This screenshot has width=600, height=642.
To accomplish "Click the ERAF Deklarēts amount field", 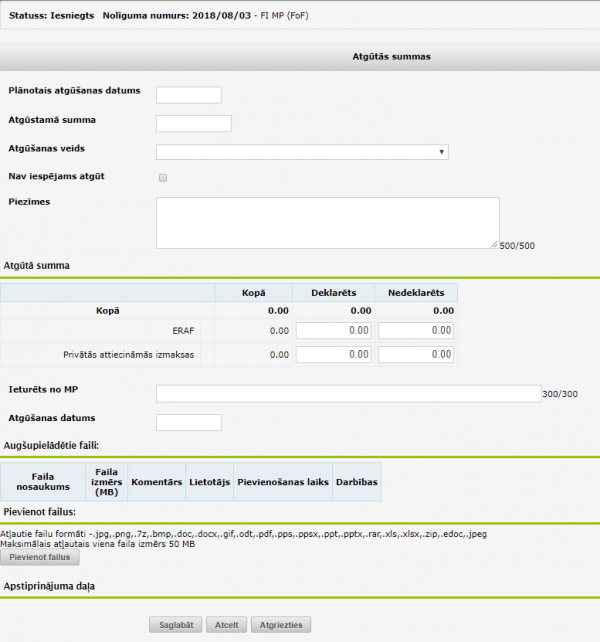I will coord(333,331).
